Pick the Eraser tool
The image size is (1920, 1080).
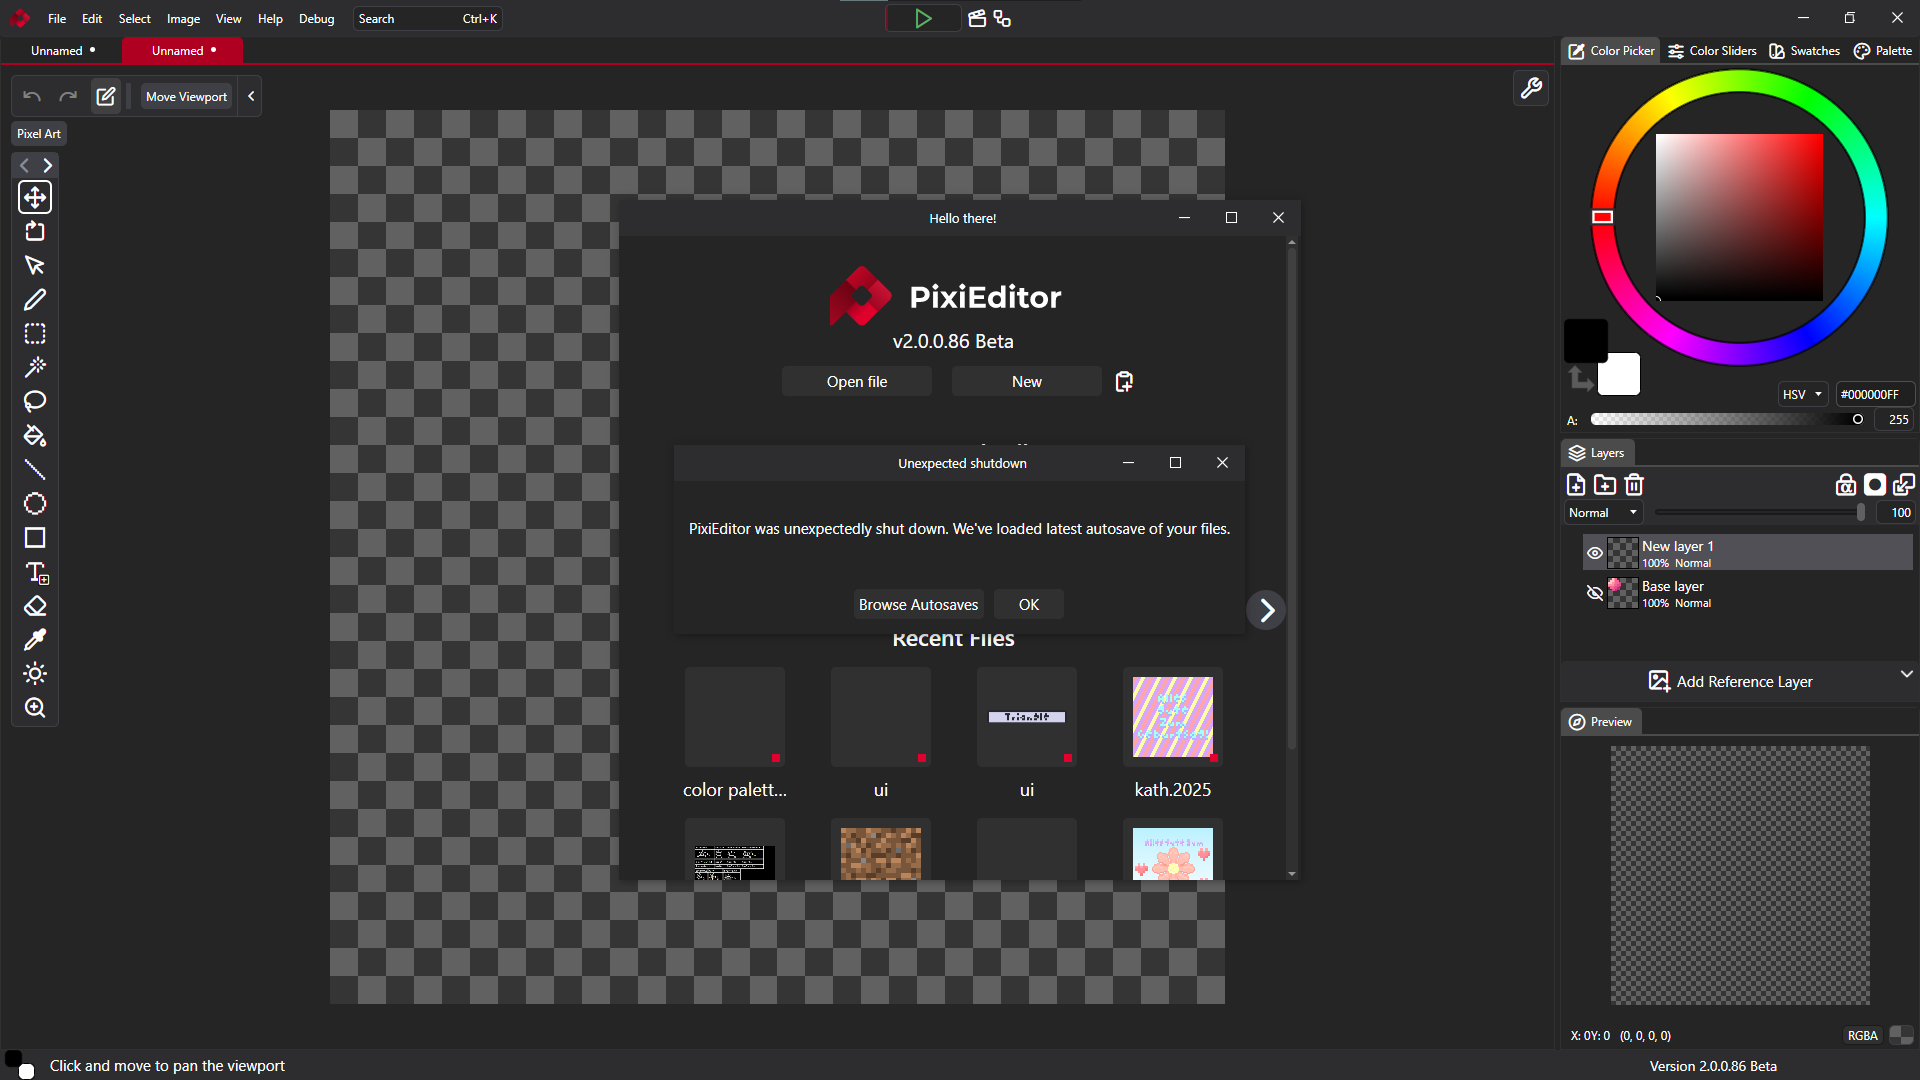pos(35,606)
